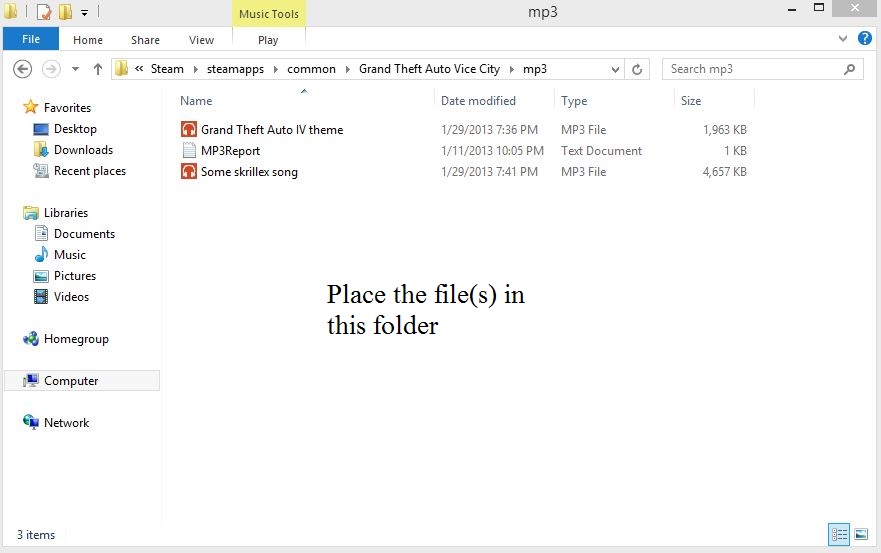Select the Grand Theft Auto IV theme file
This screenshot has width=881, height=553.
pyautogui.click(x=271, y=130)
